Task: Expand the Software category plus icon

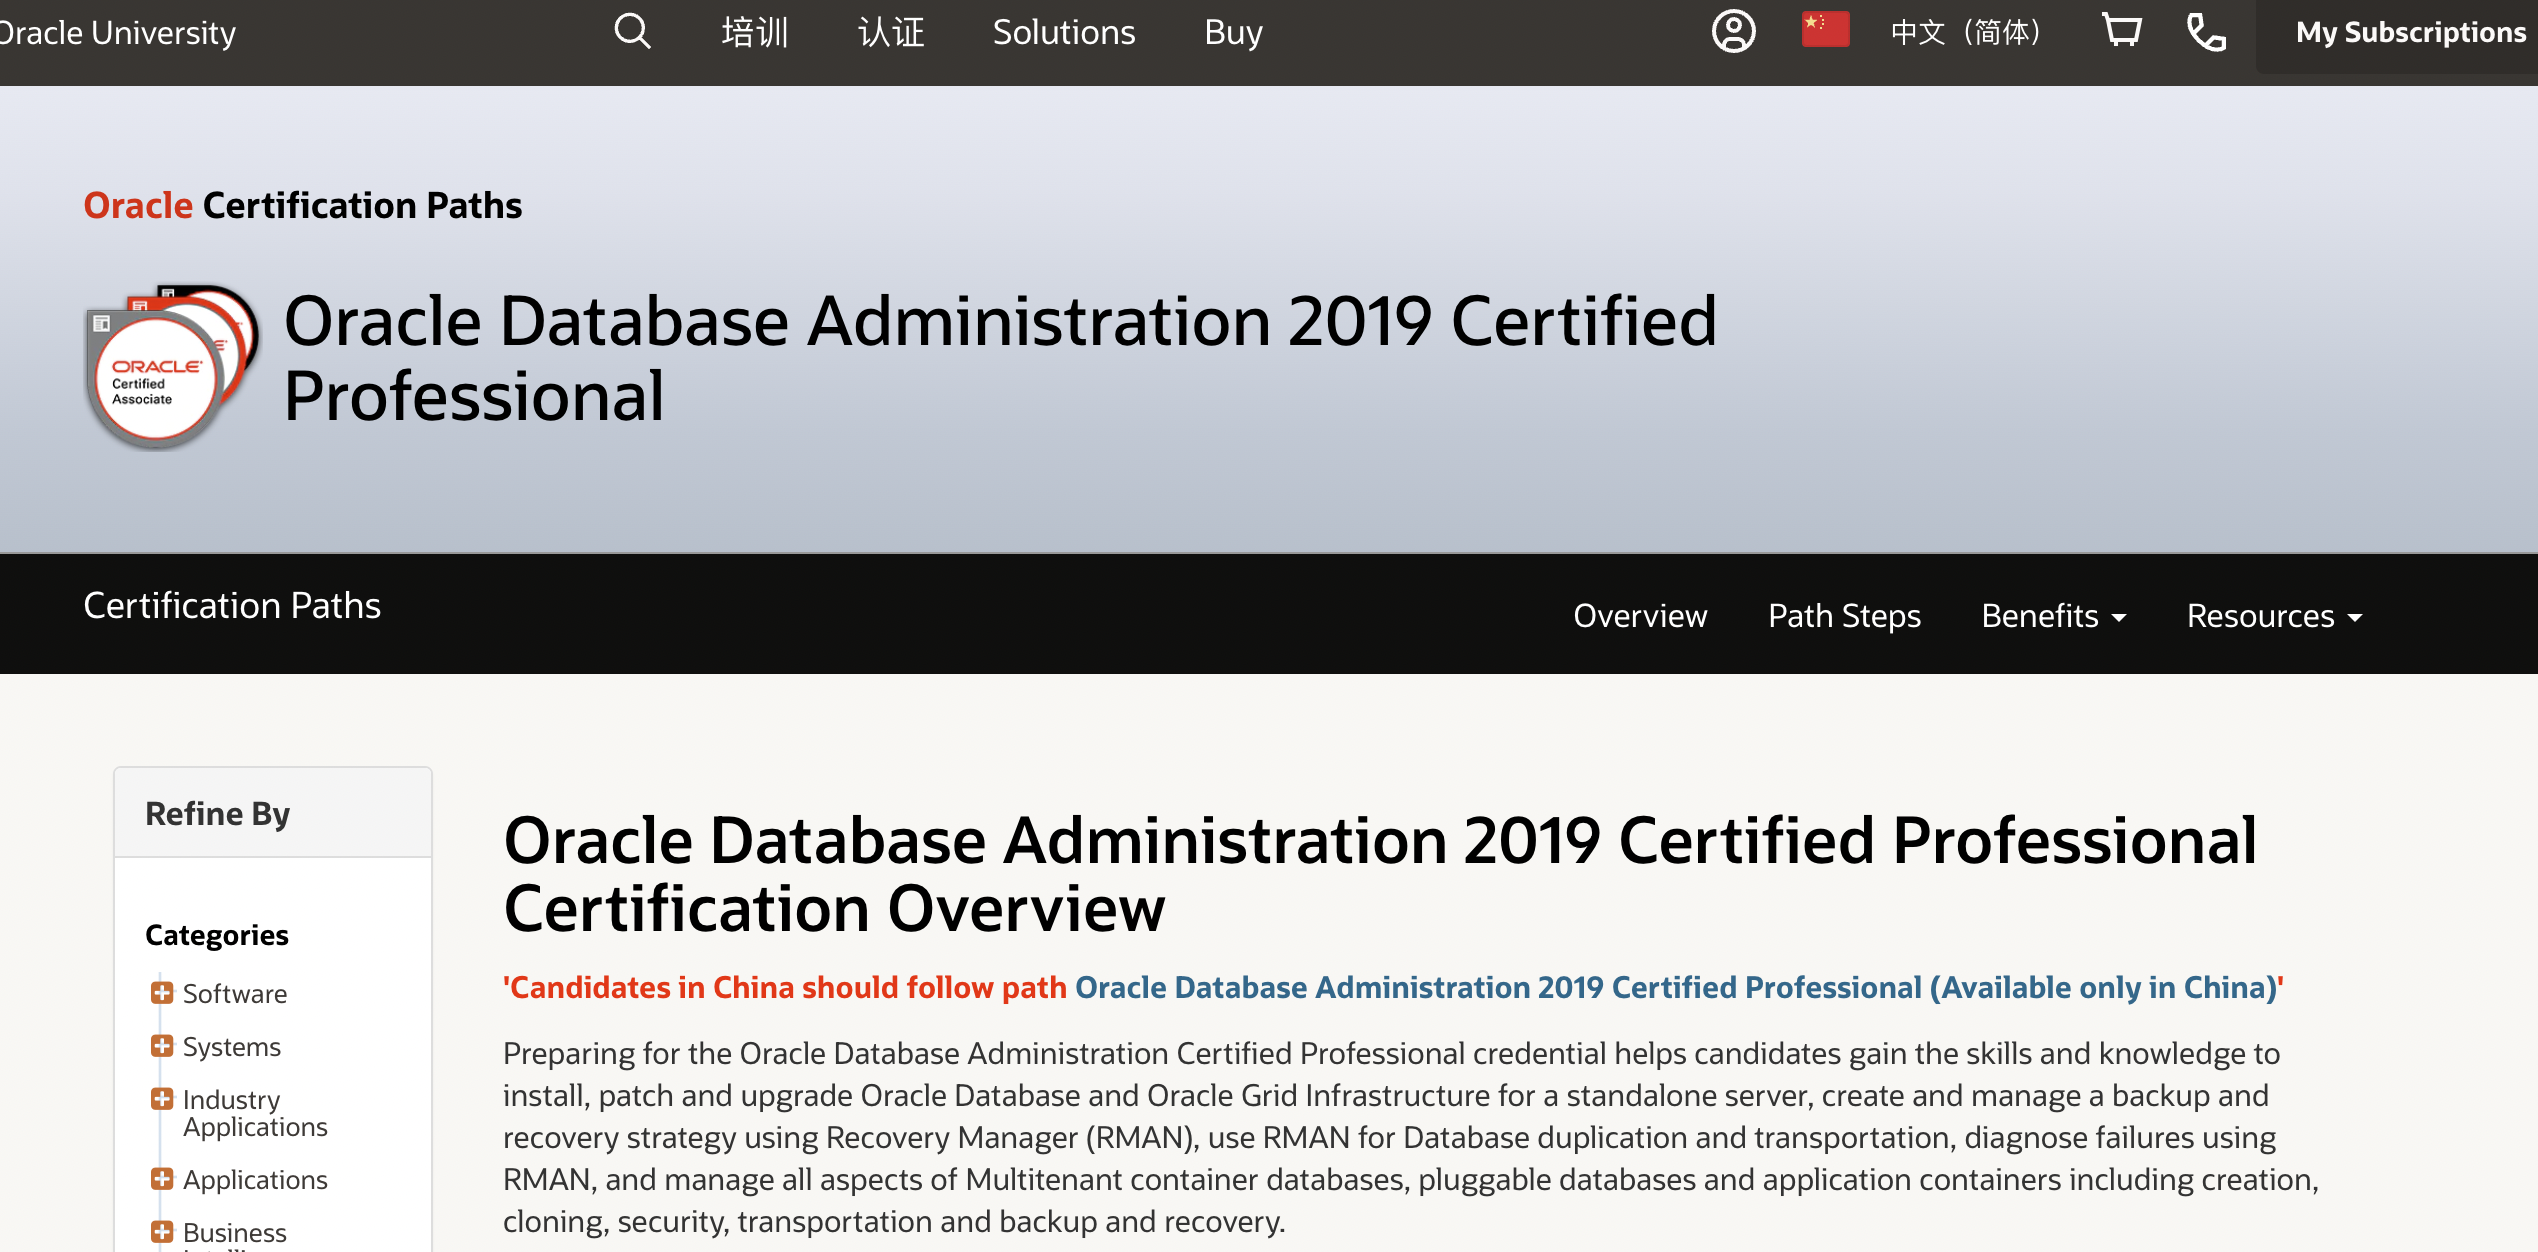Action: point(162,993)
